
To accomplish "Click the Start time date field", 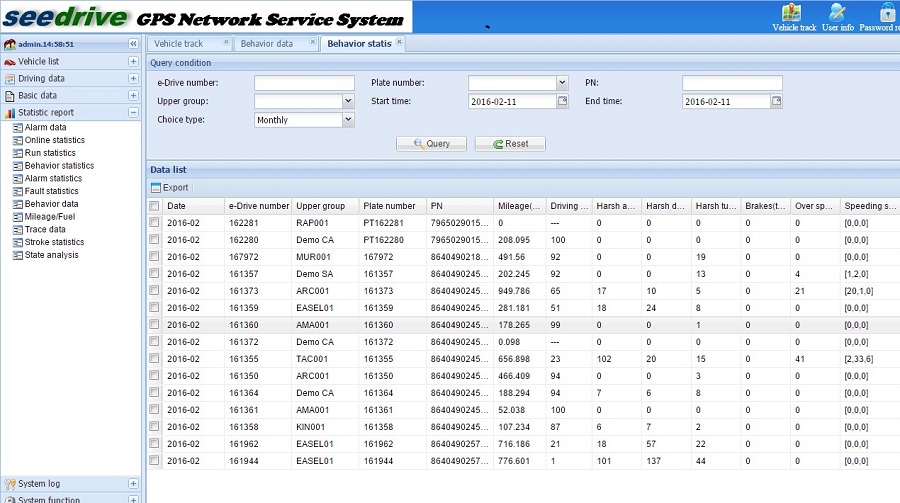I will click(x=512, y=102).
